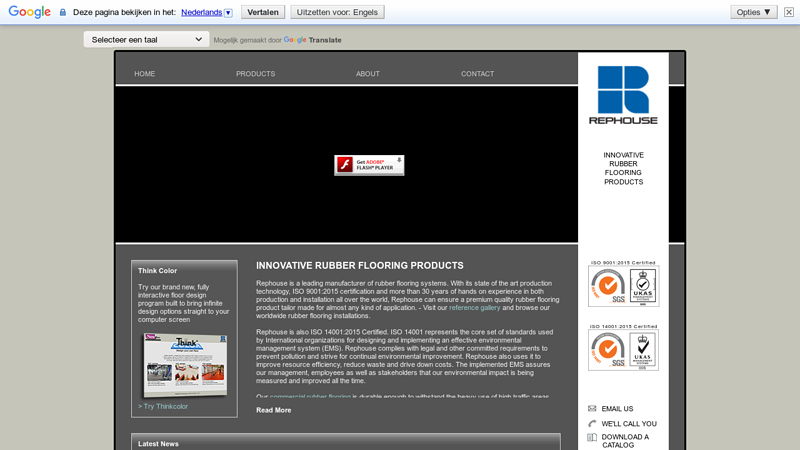Screen dimensions: 800x450
Task: Click the commercial rubber flooring link
Action: (x=310, y=396)
